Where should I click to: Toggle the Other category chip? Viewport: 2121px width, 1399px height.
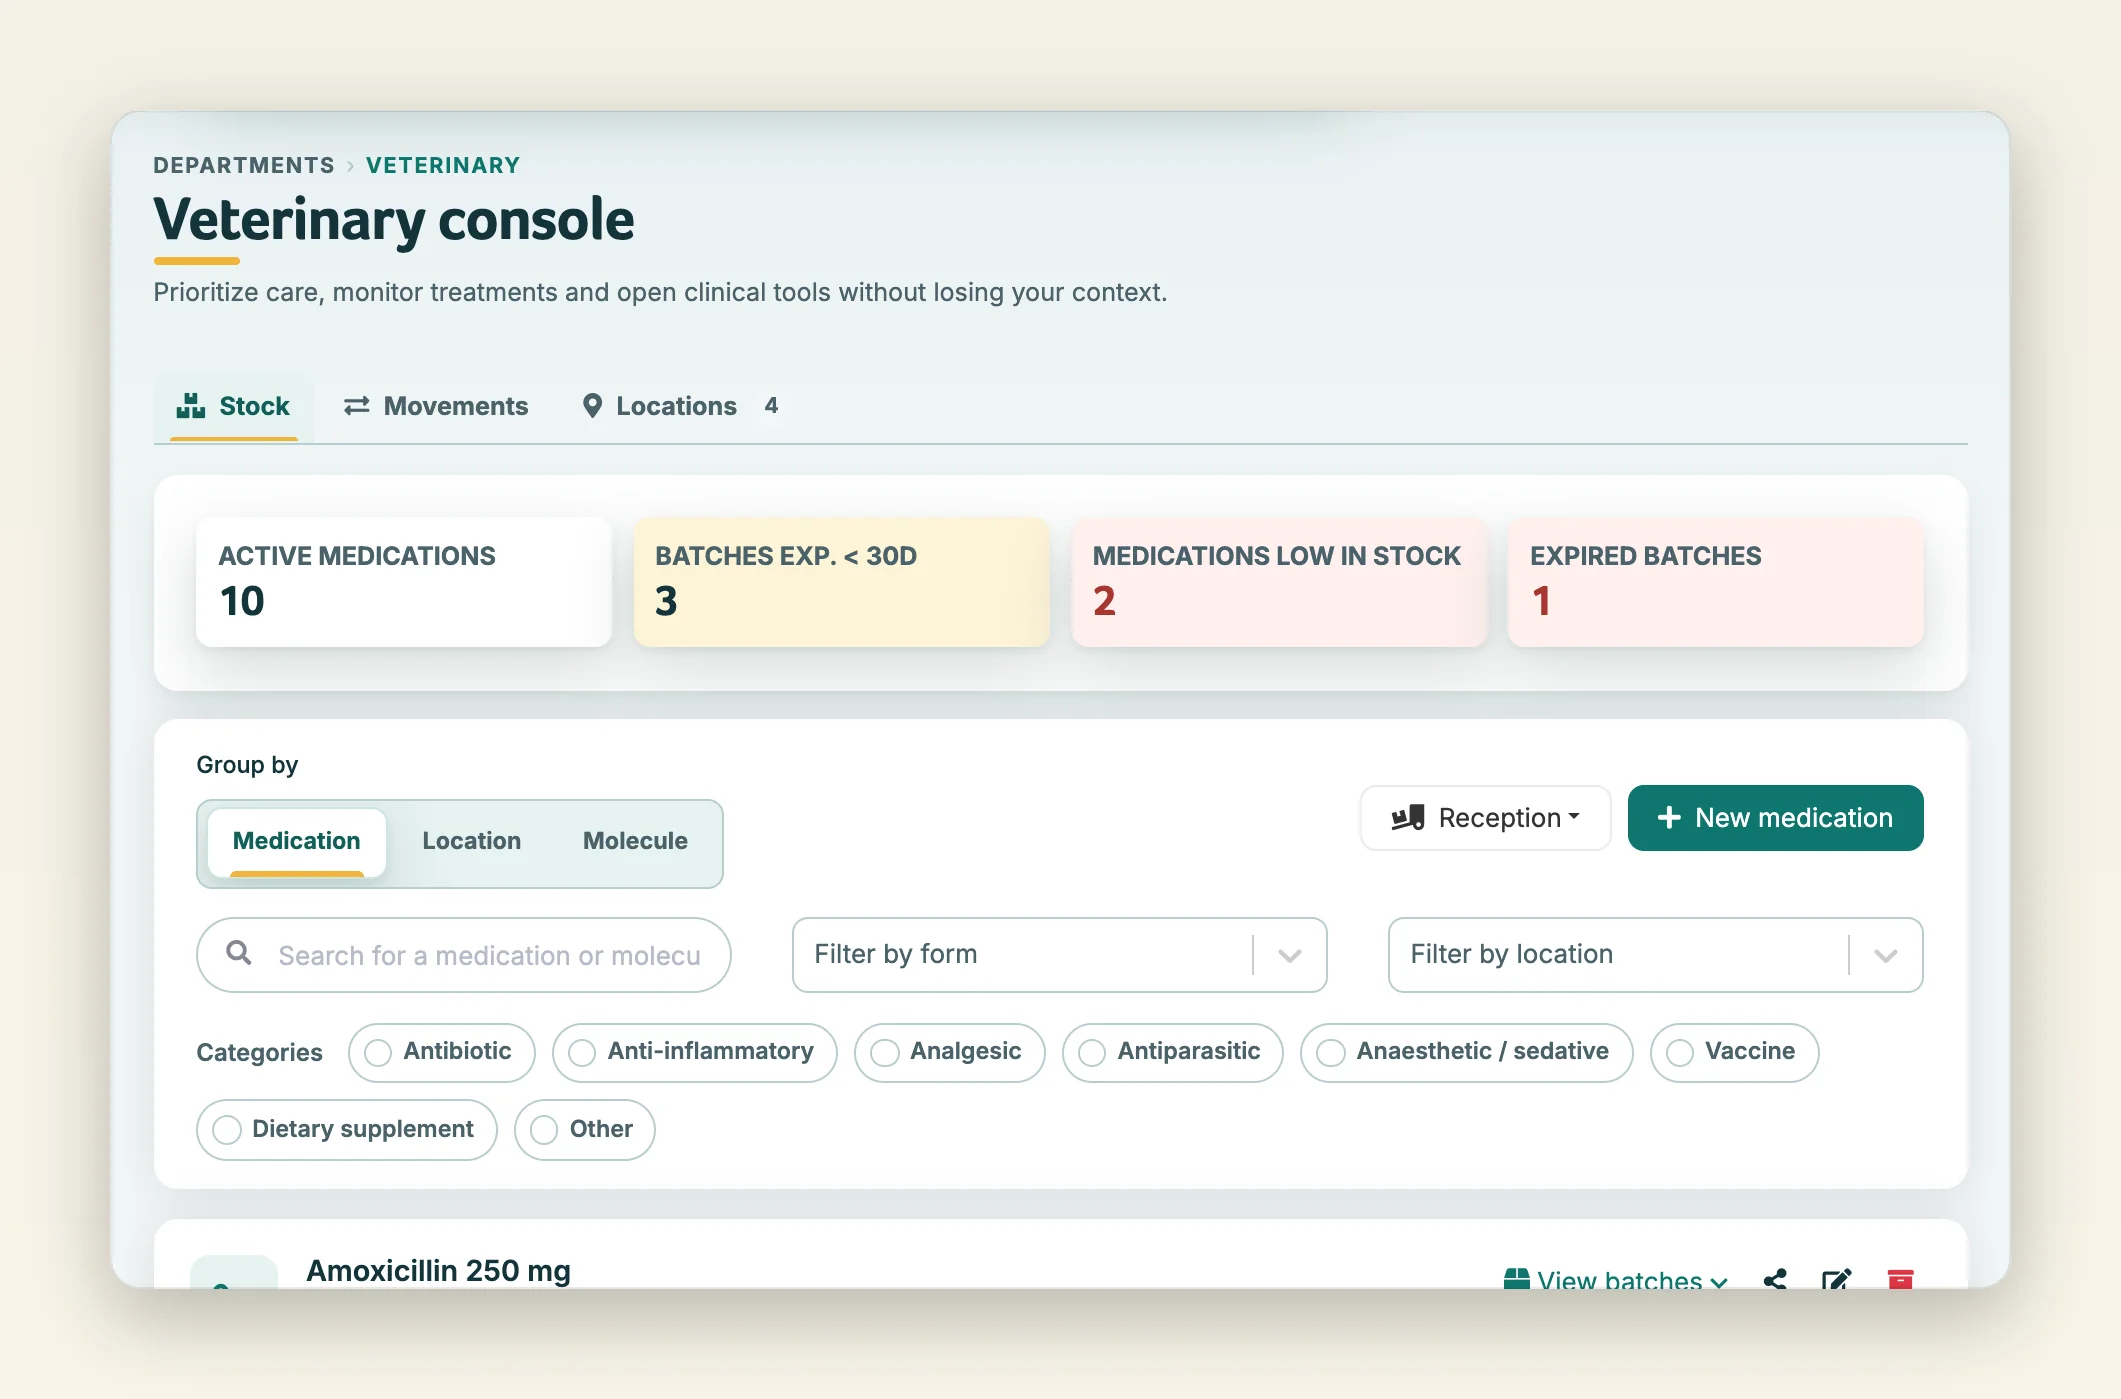(585, 1130)
